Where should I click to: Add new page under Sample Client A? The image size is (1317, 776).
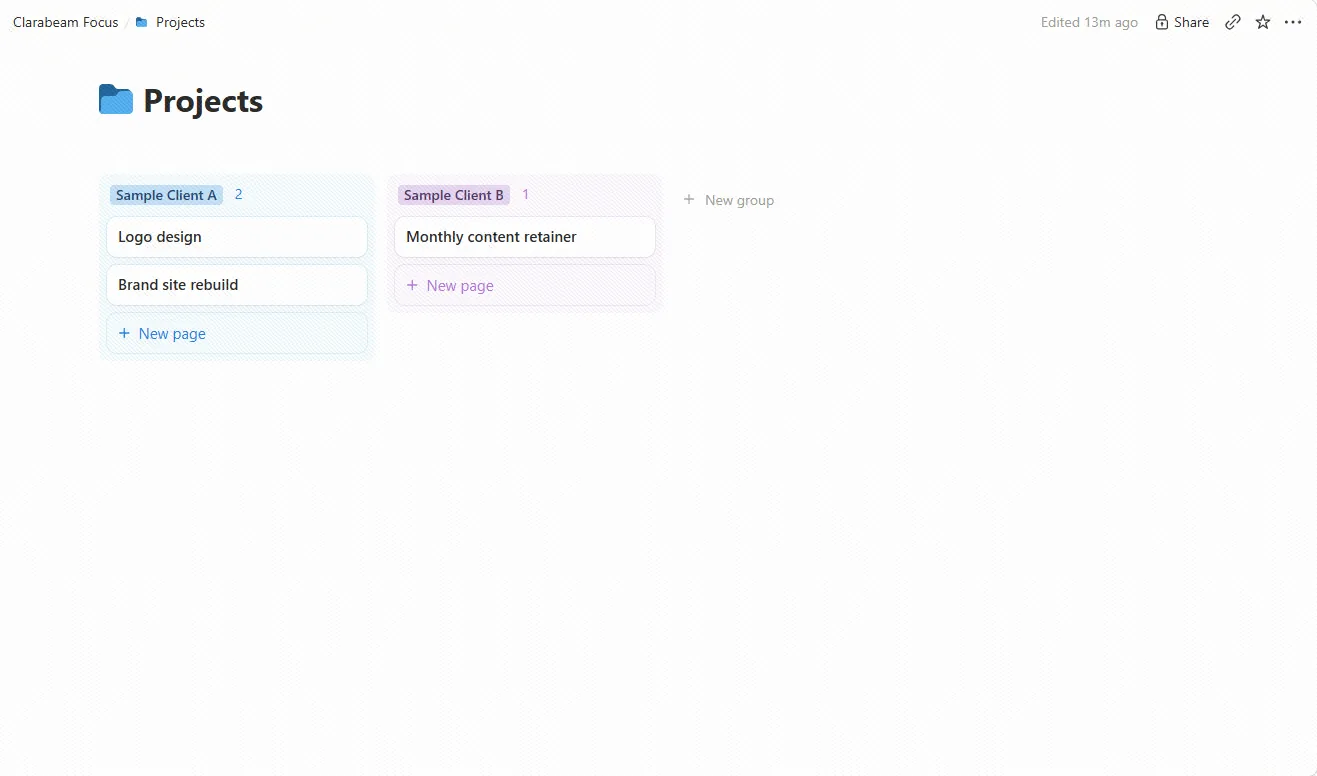[x=237, y=333]
